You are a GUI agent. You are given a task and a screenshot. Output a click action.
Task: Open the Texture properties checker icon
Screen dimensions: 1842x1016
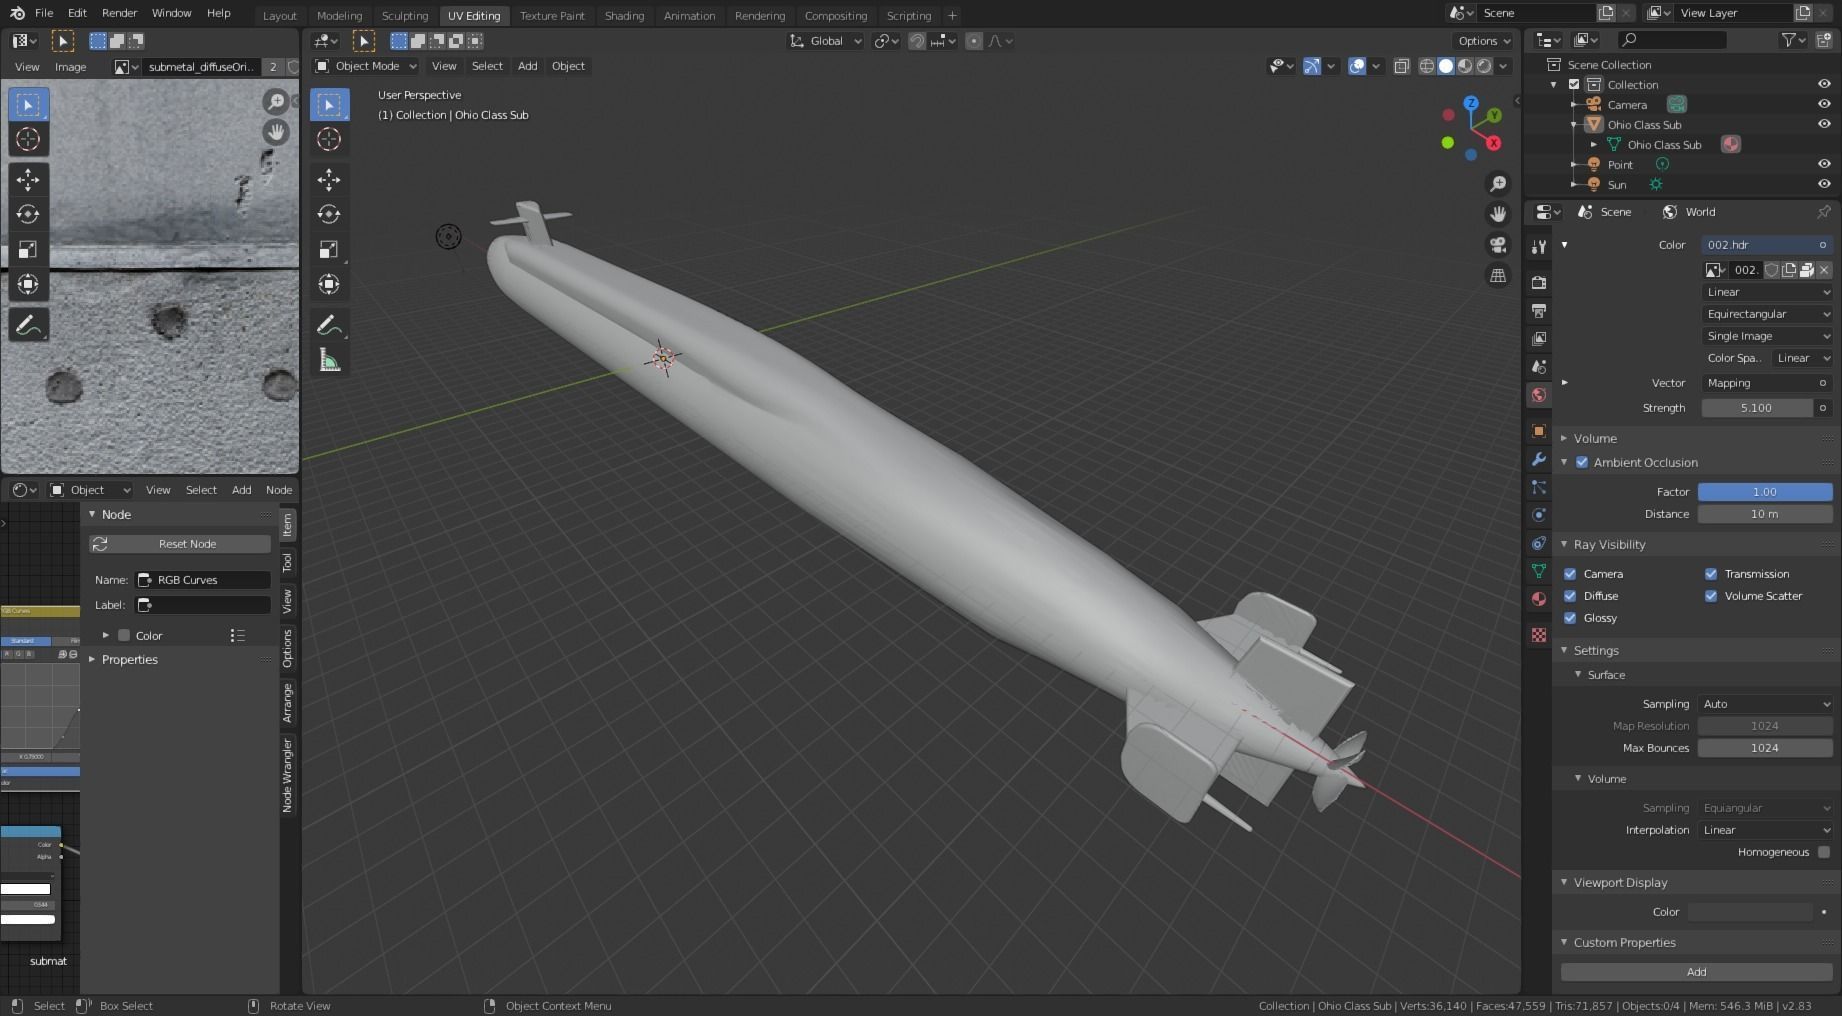tap(1539, 635)
